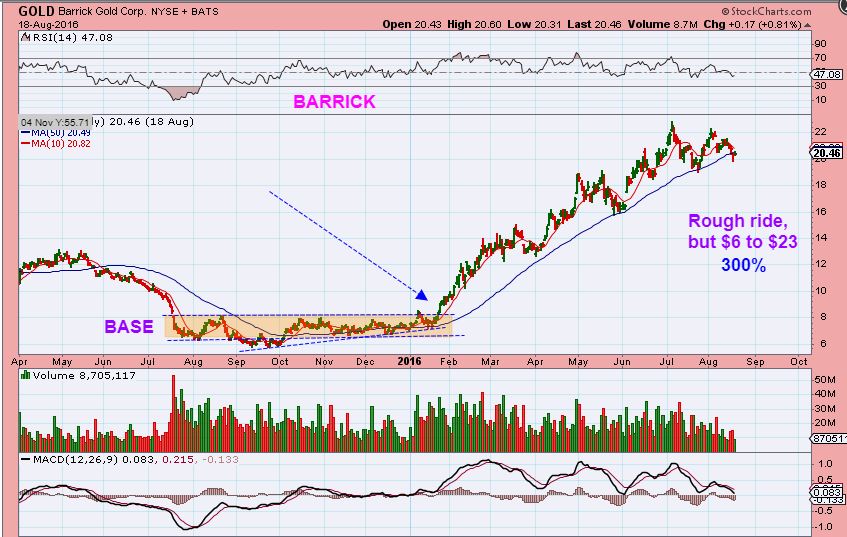Click the MA(50) 20.49 legend entry
Screen dimensions: 847x537
coord(56,132)
